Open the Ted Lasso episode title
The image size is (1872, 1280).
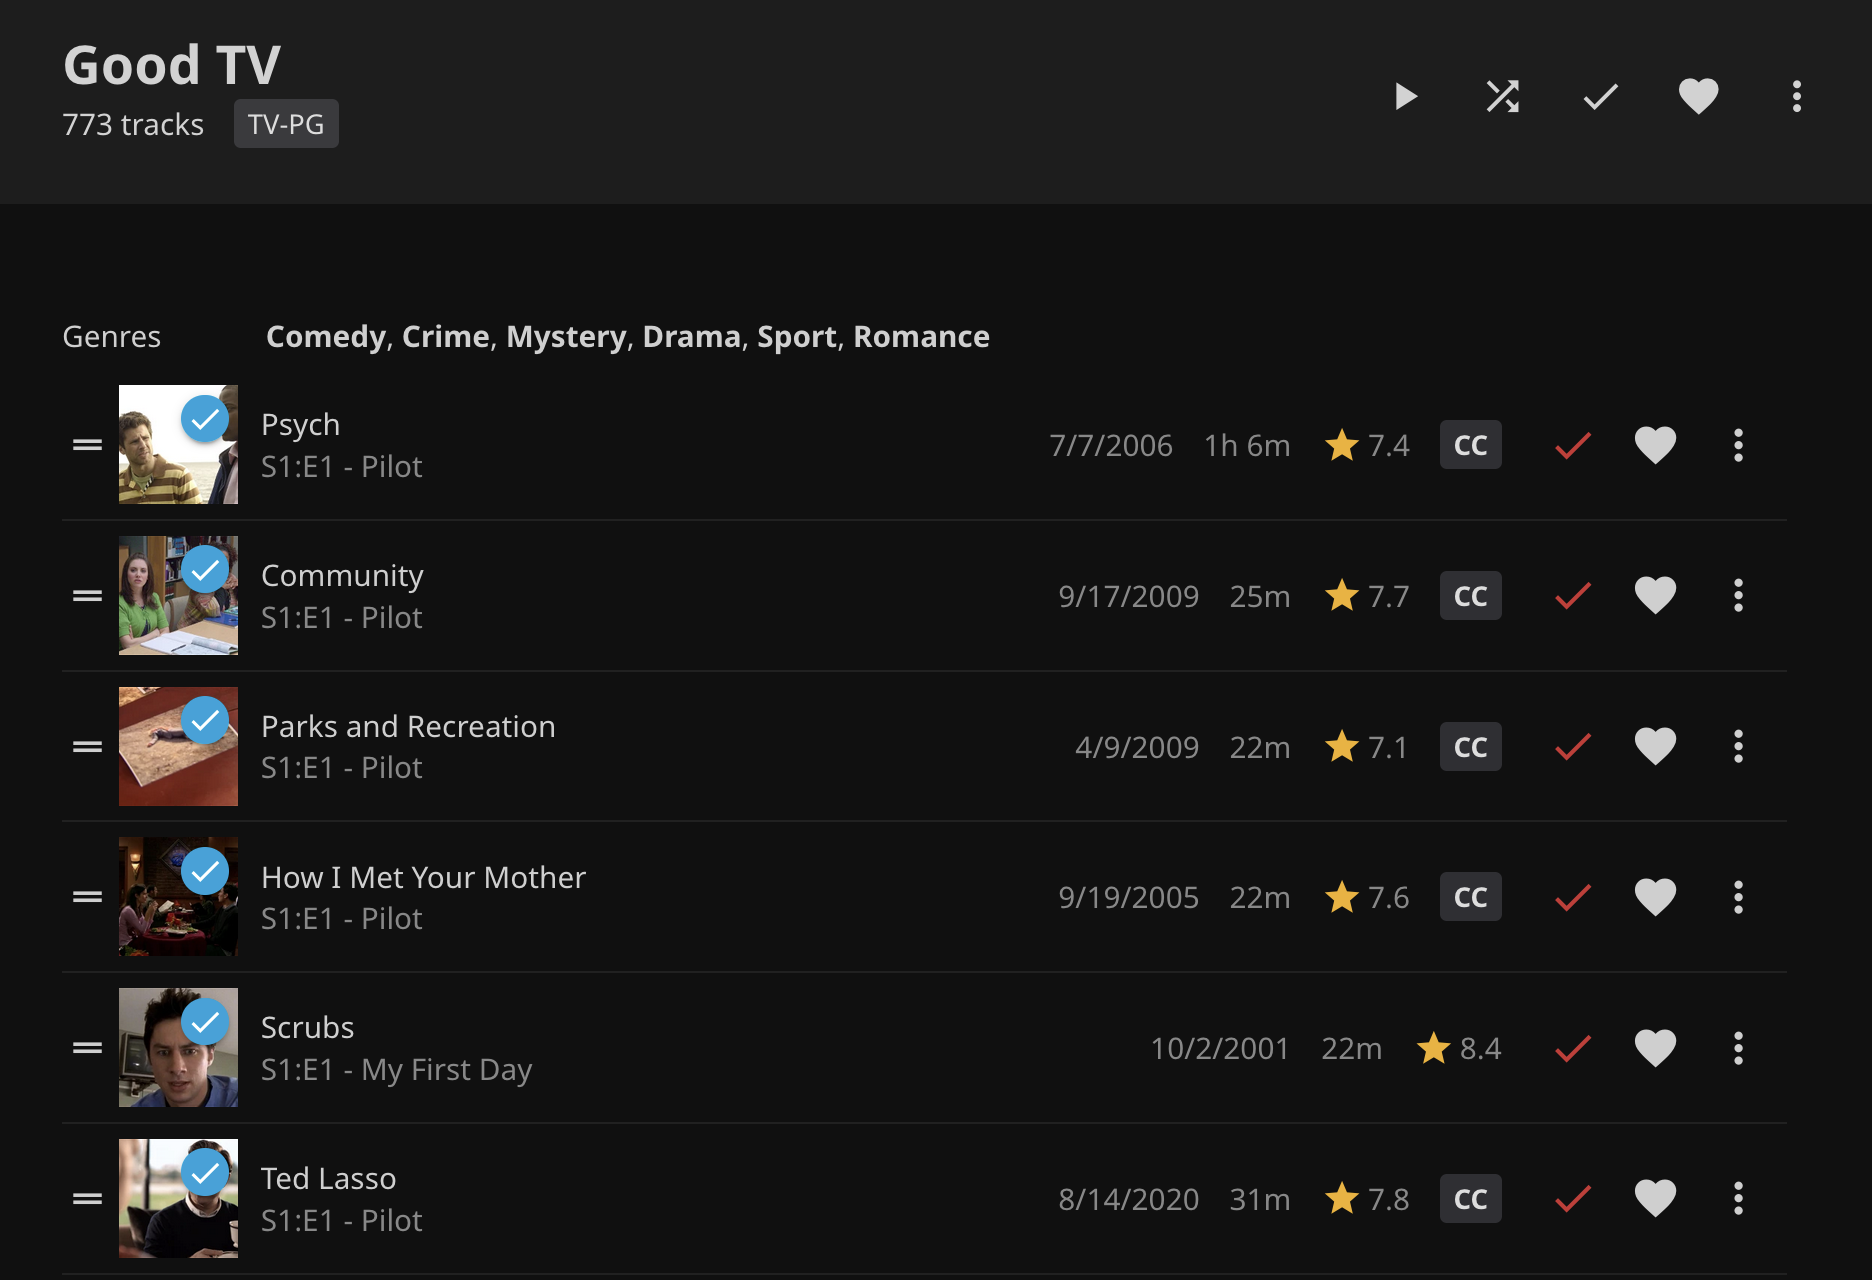pos(328,1178)
